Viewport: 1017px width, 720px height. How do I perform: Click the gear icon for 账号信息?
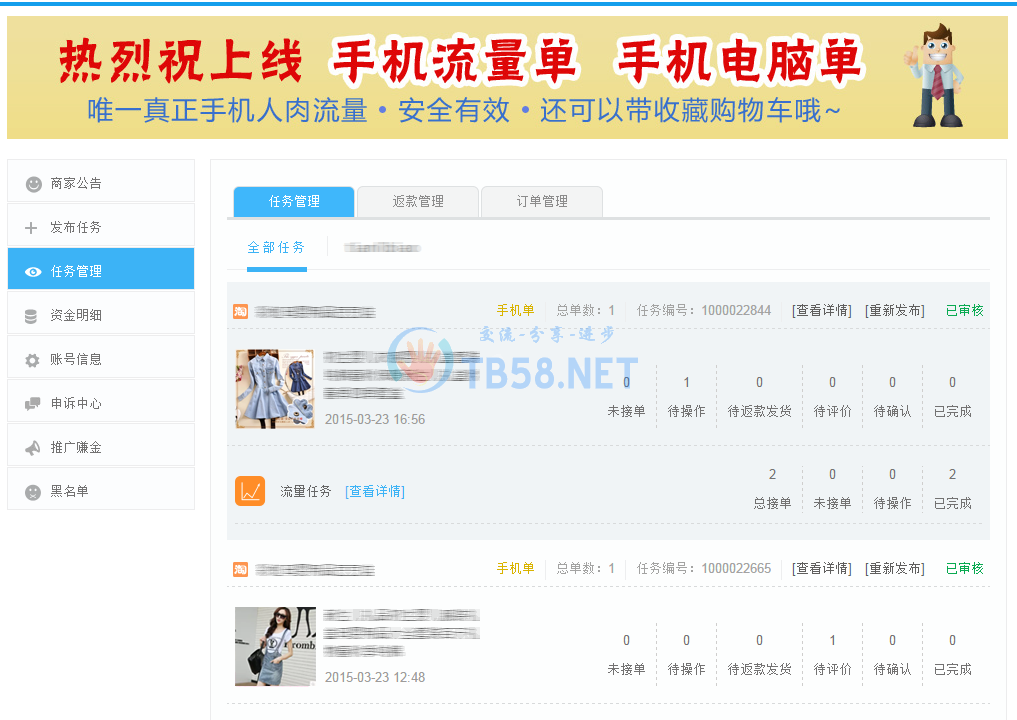33,360
